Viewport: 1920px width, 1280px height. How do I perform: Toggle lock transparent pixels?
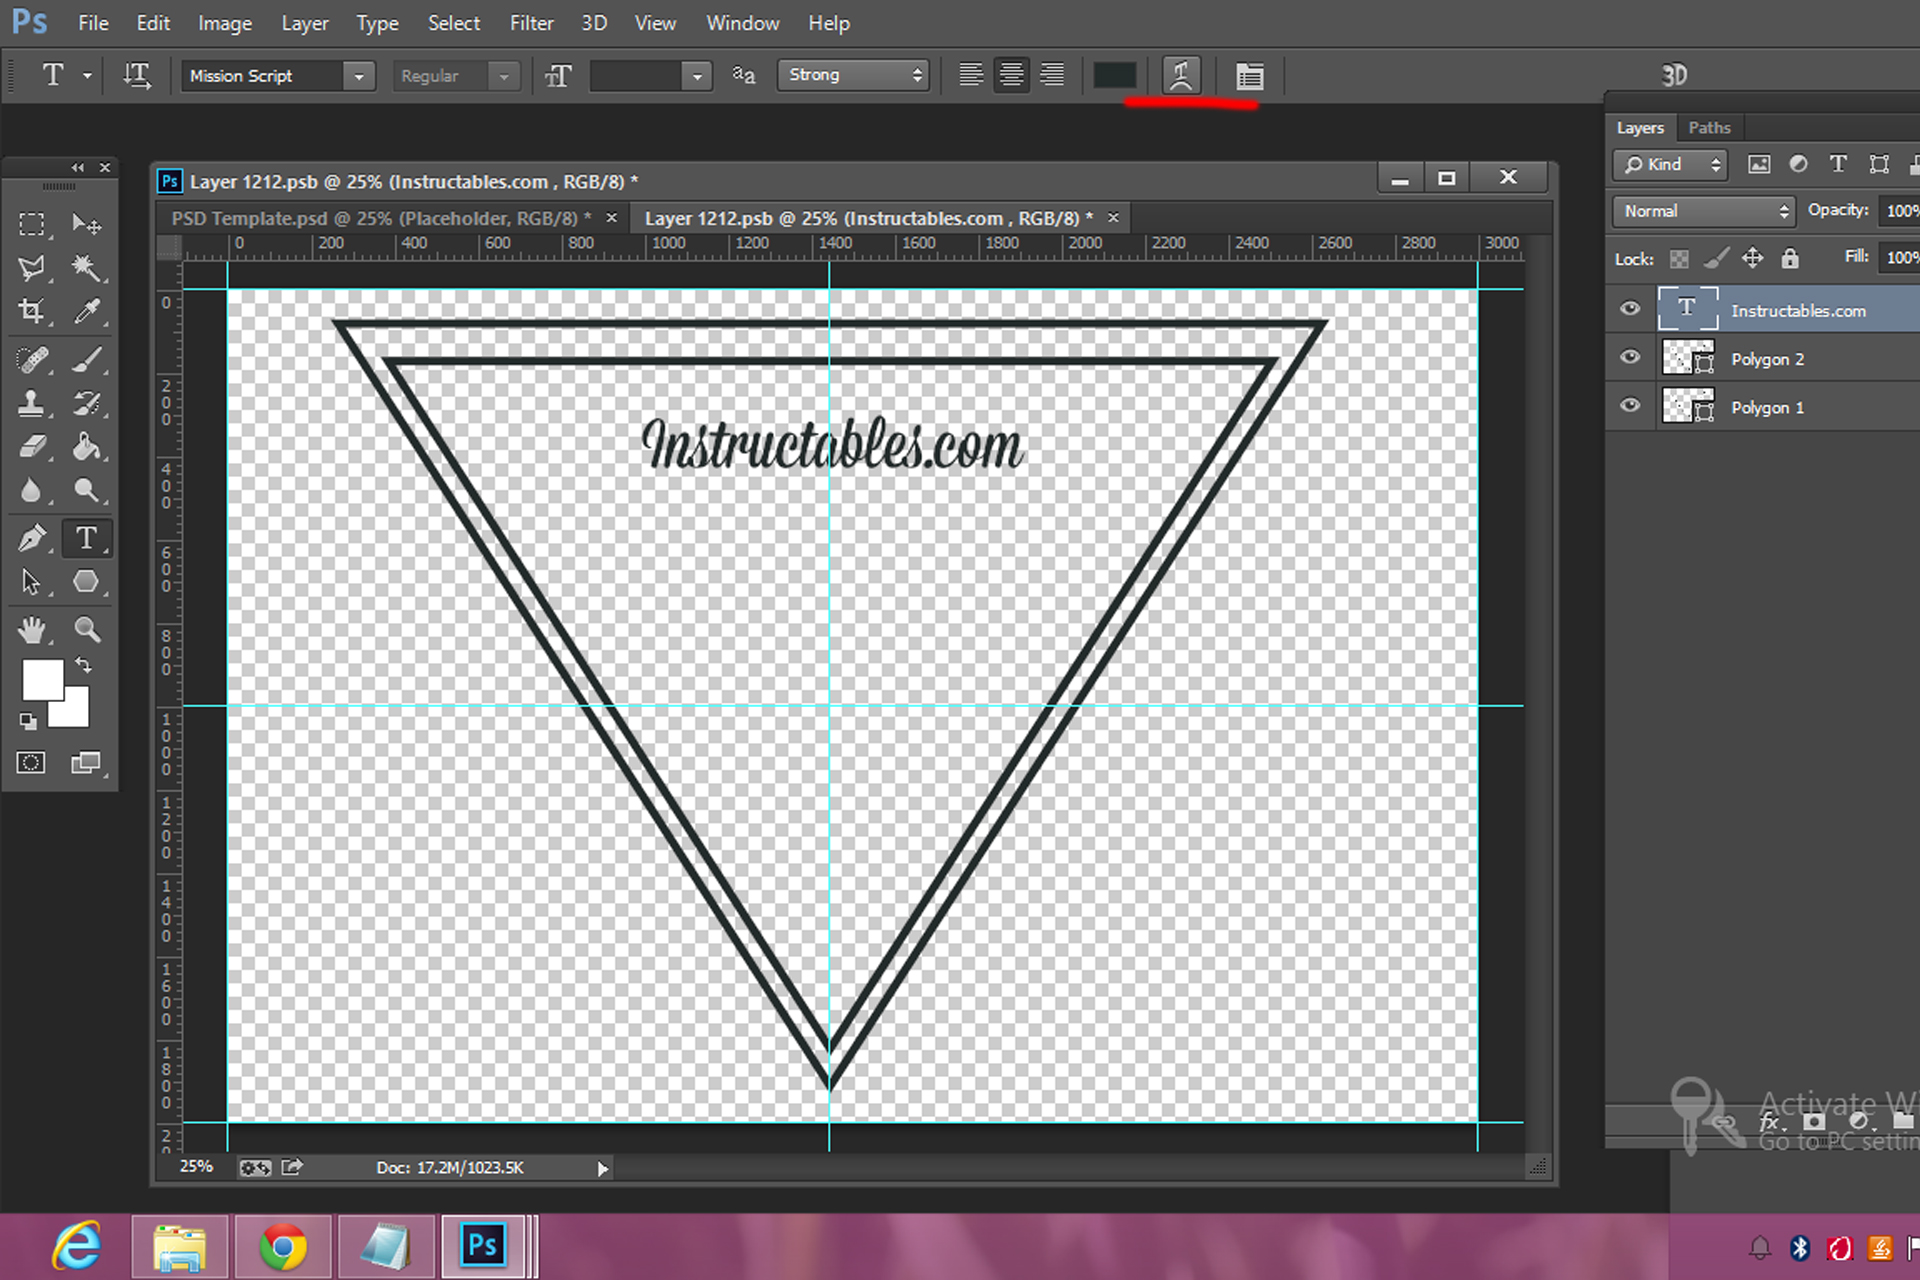1680,259
